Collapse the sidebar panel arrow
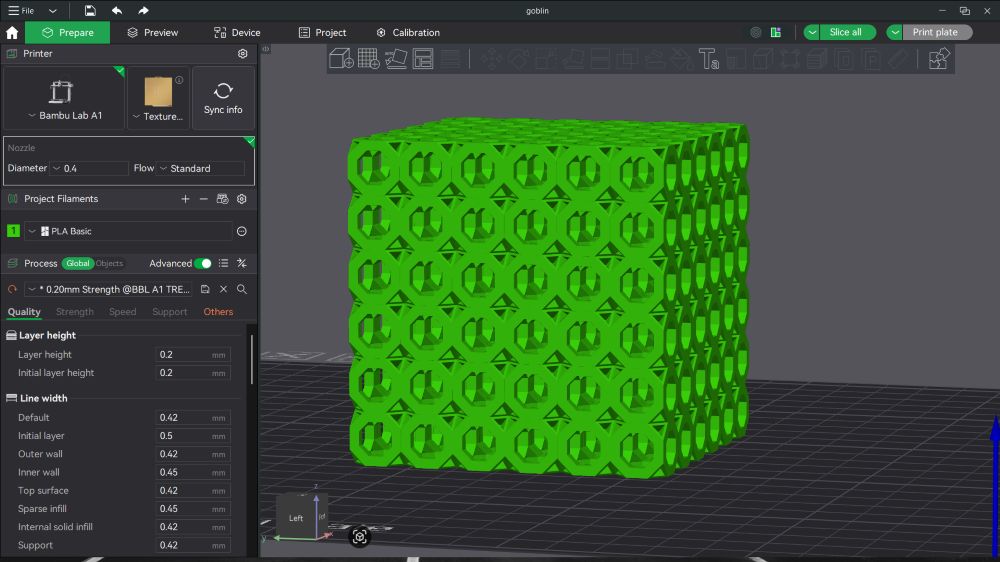Screen dimensions: 1000x562 coord(266,49)
